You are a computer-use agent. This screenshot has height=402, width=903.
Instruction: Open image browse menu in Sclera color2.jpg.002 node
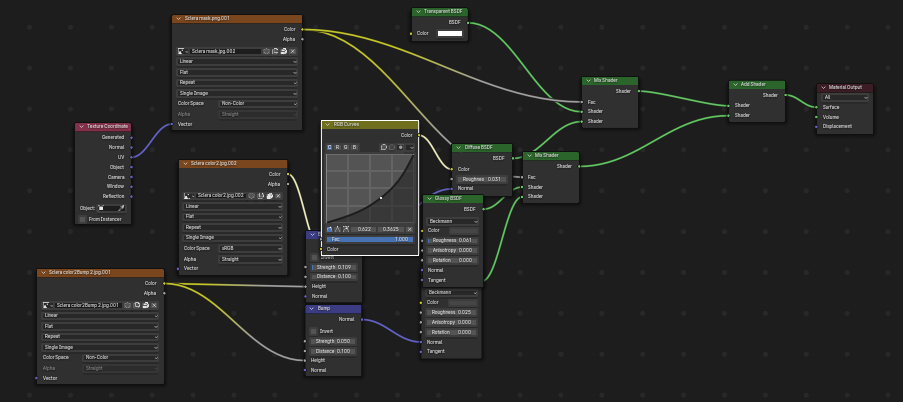click(x=189, y=196)
